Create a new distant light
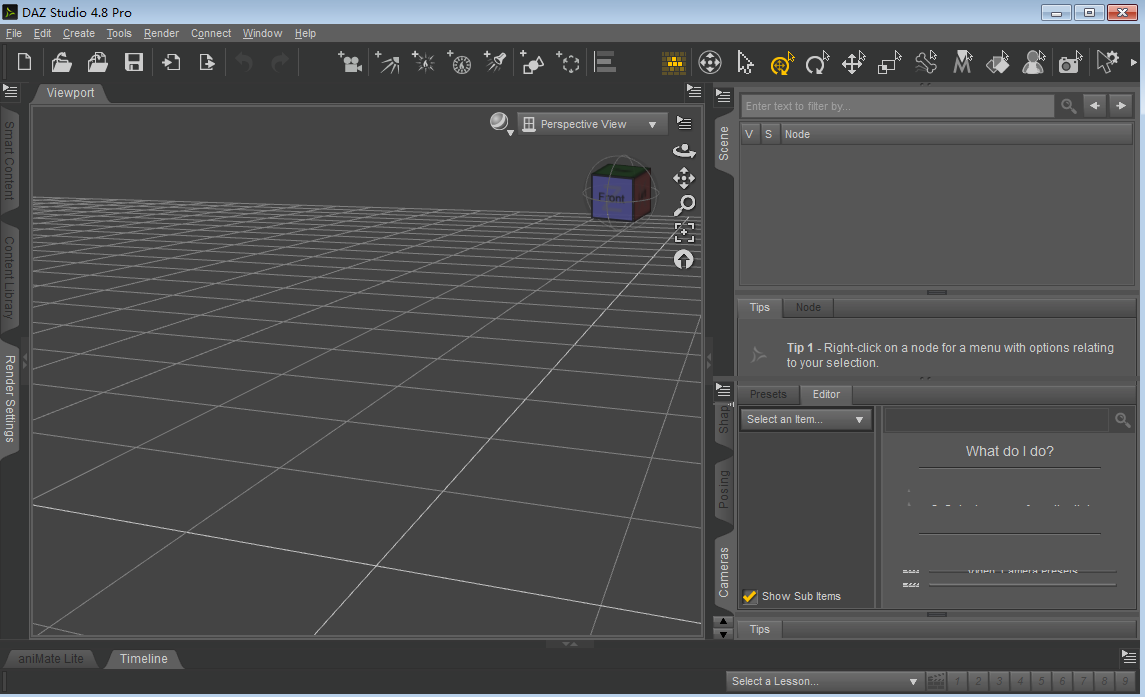This screenshot has height=697, width=1145. coord(387,62)
